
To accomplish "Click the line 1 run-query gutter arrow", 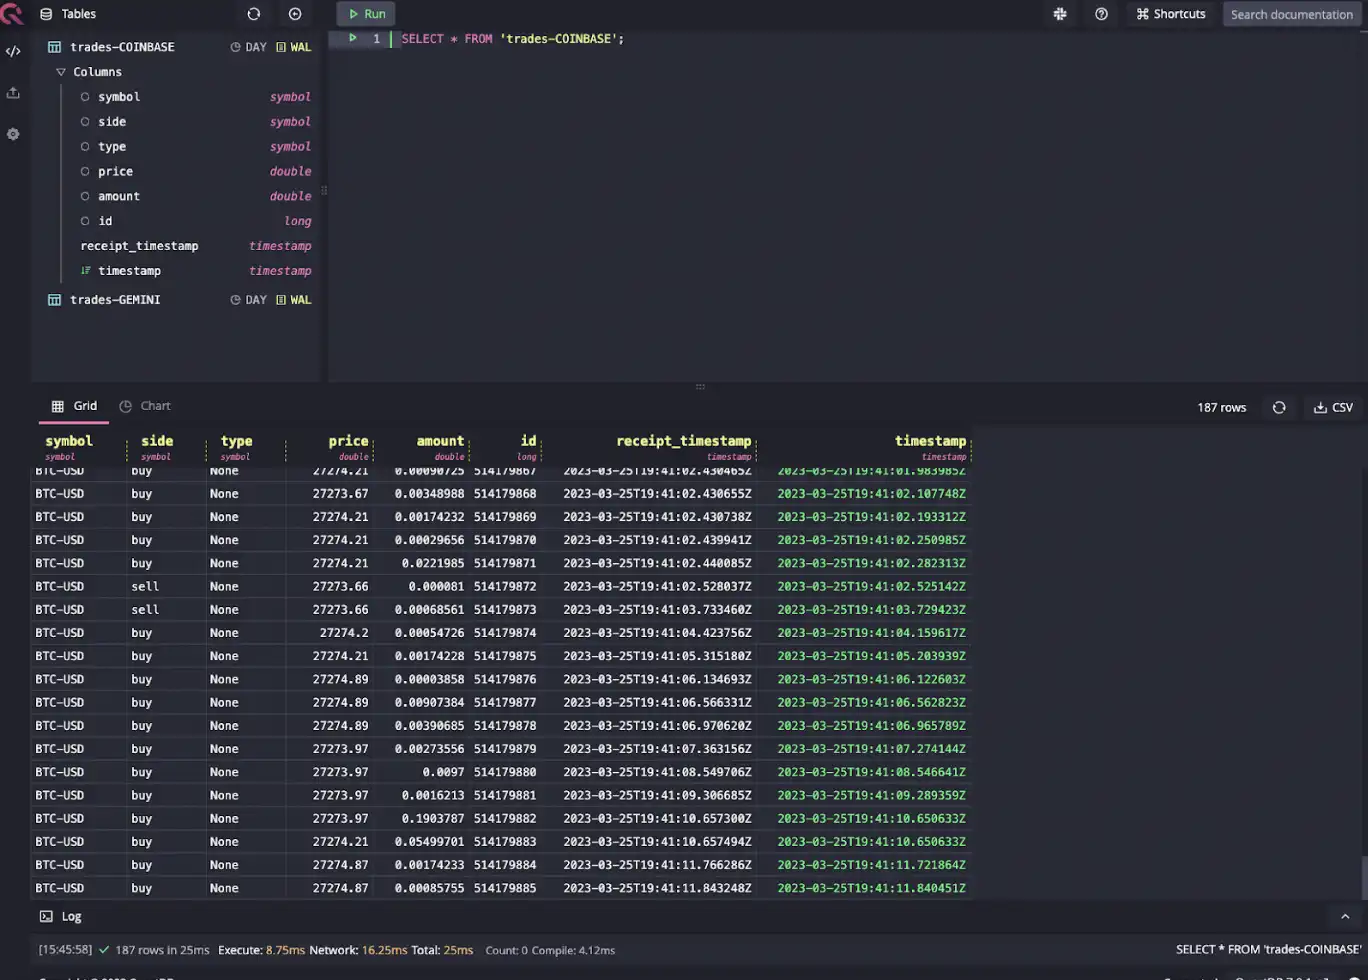I will coord(352,38).
